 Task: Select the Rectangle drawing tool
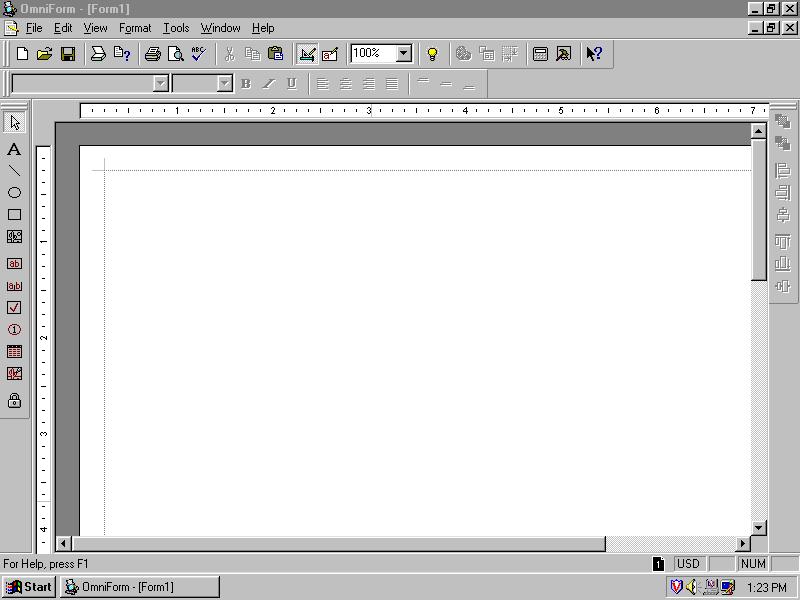pyautogui.click(x=14, y=215)
